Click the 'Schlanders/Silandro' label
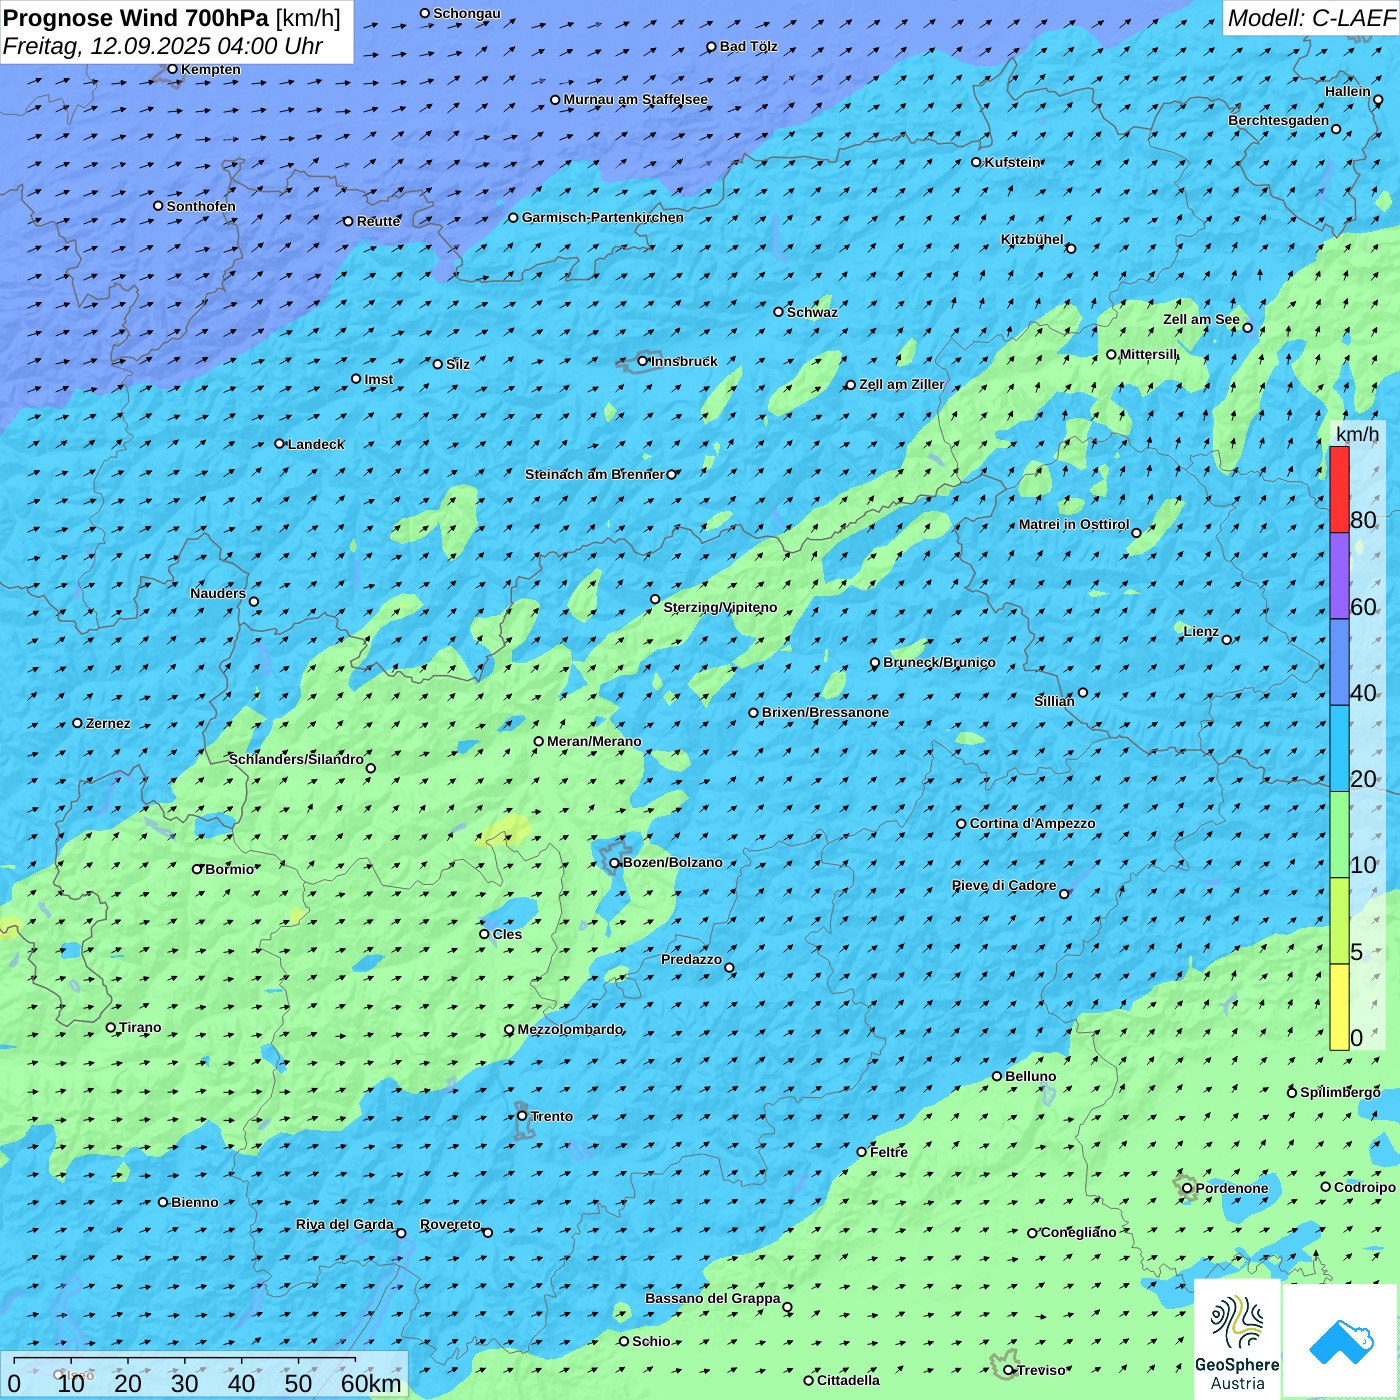 click(x=296, y=759)
